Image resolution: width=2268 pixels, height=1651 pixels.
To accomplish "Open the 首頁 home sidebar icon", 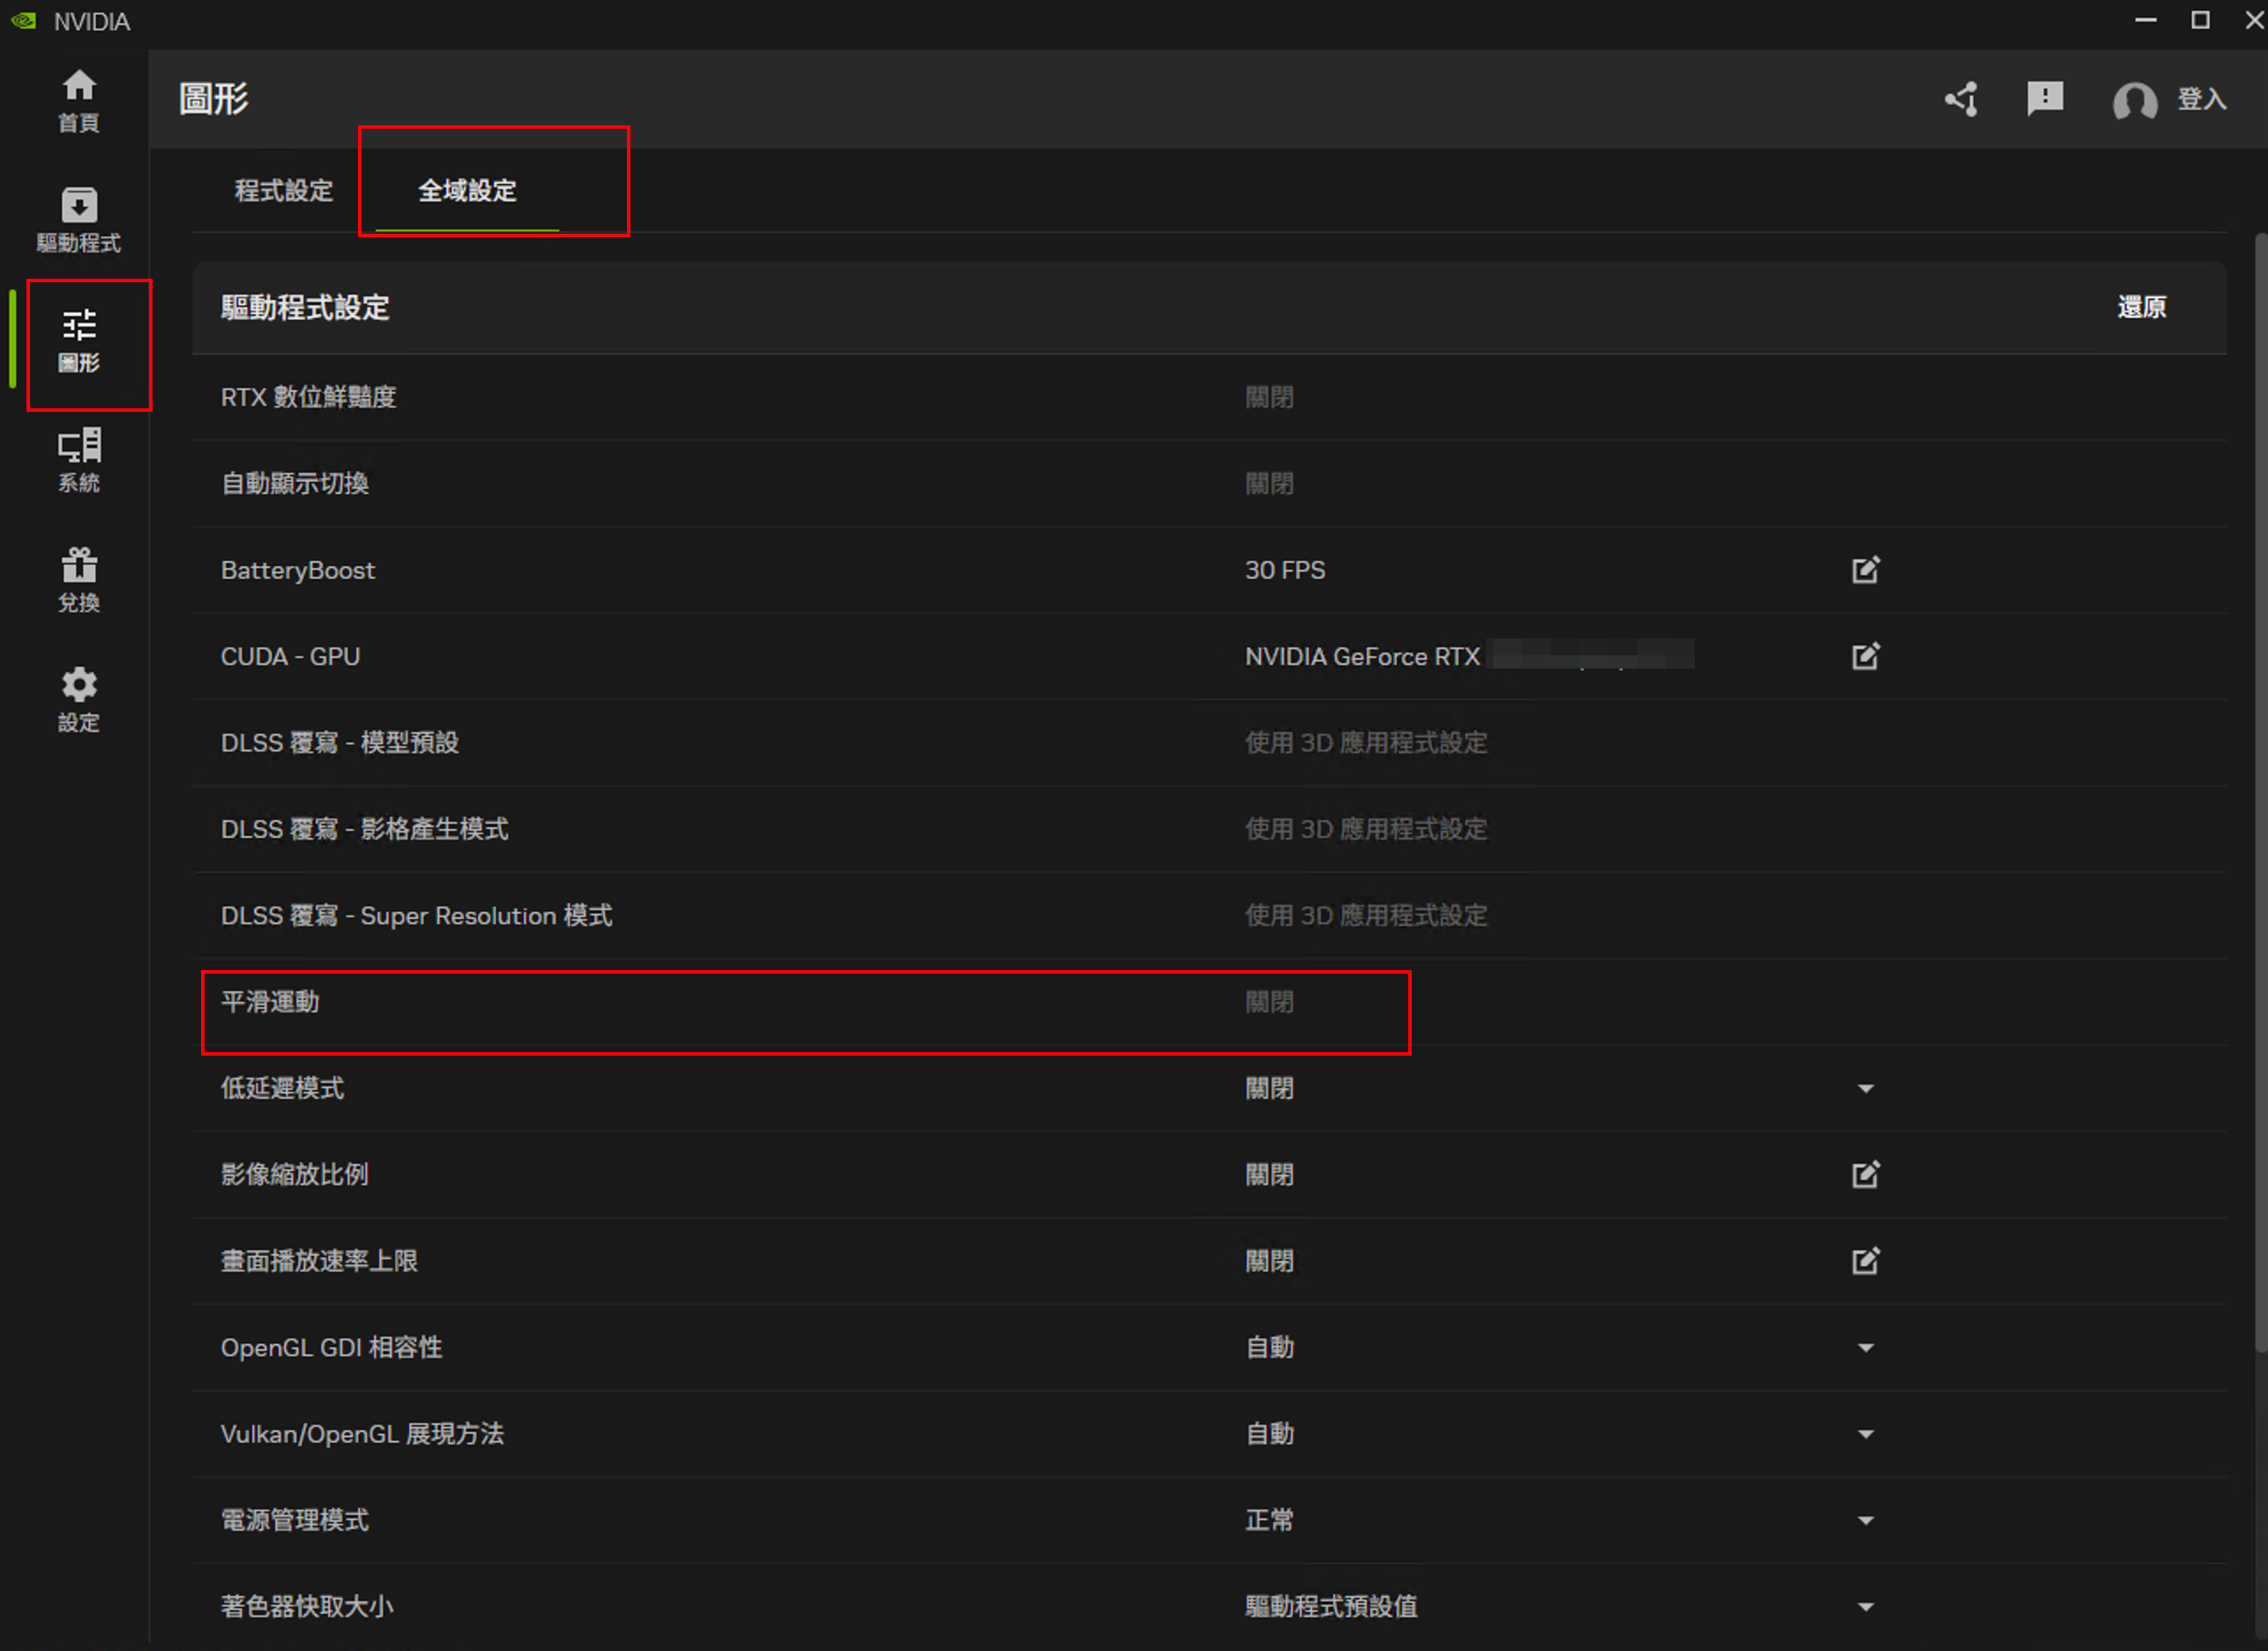I will 79,100.
